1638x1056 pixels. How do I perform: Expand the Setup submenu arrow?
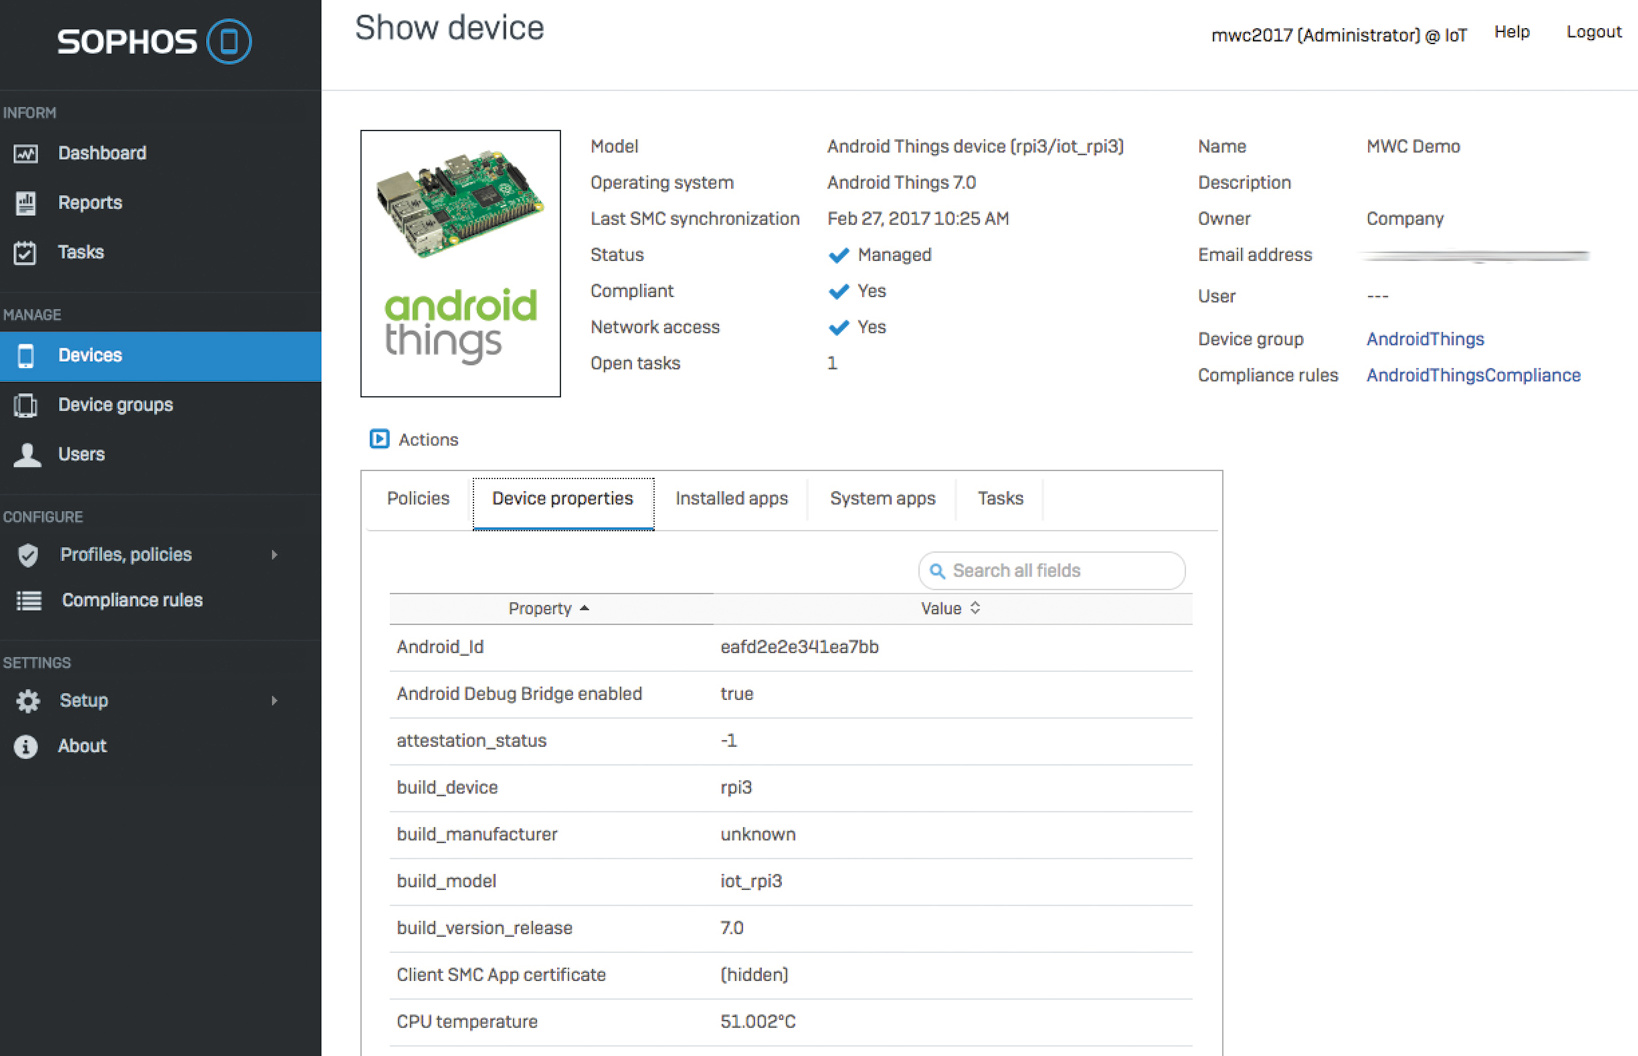(274, 701)
